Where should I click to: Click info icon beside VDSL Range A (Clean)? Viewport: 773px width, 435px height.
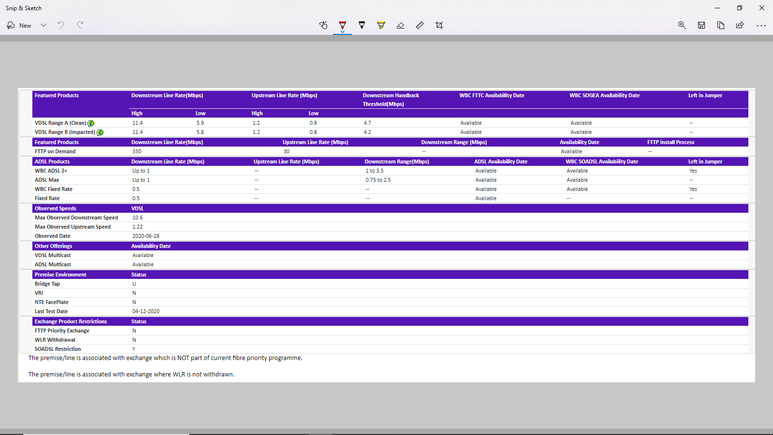tap(92, 123)
